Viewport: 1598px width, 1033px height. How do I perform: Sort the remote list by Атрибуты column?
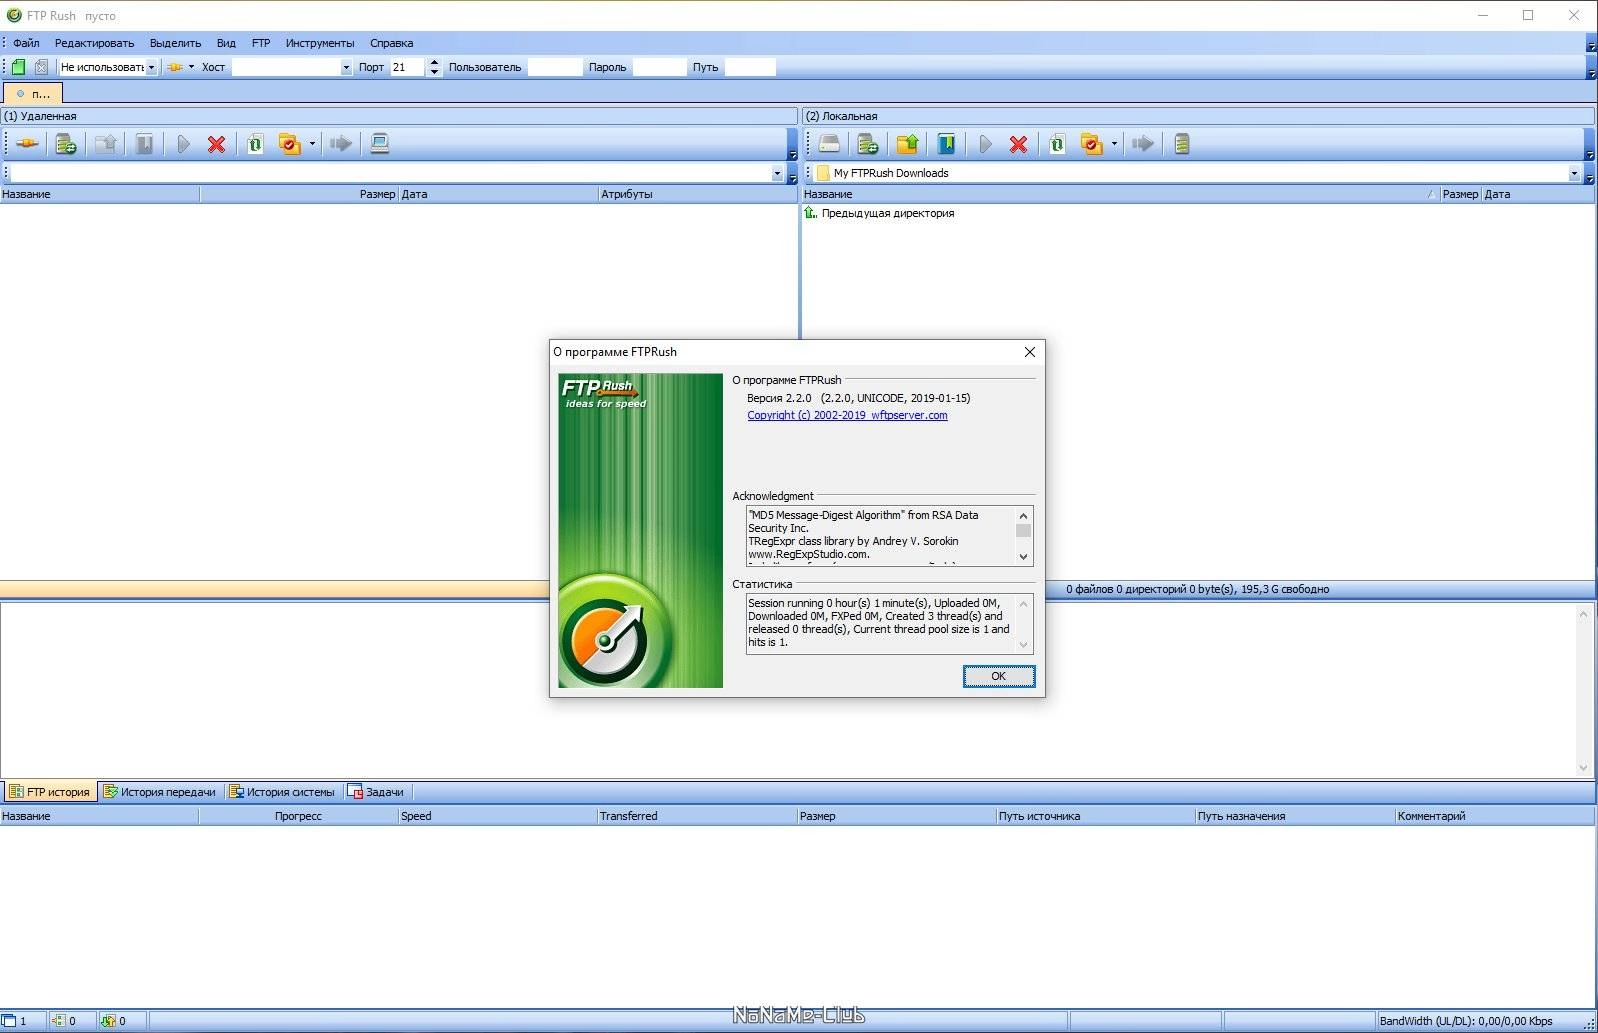click(697, 194)
